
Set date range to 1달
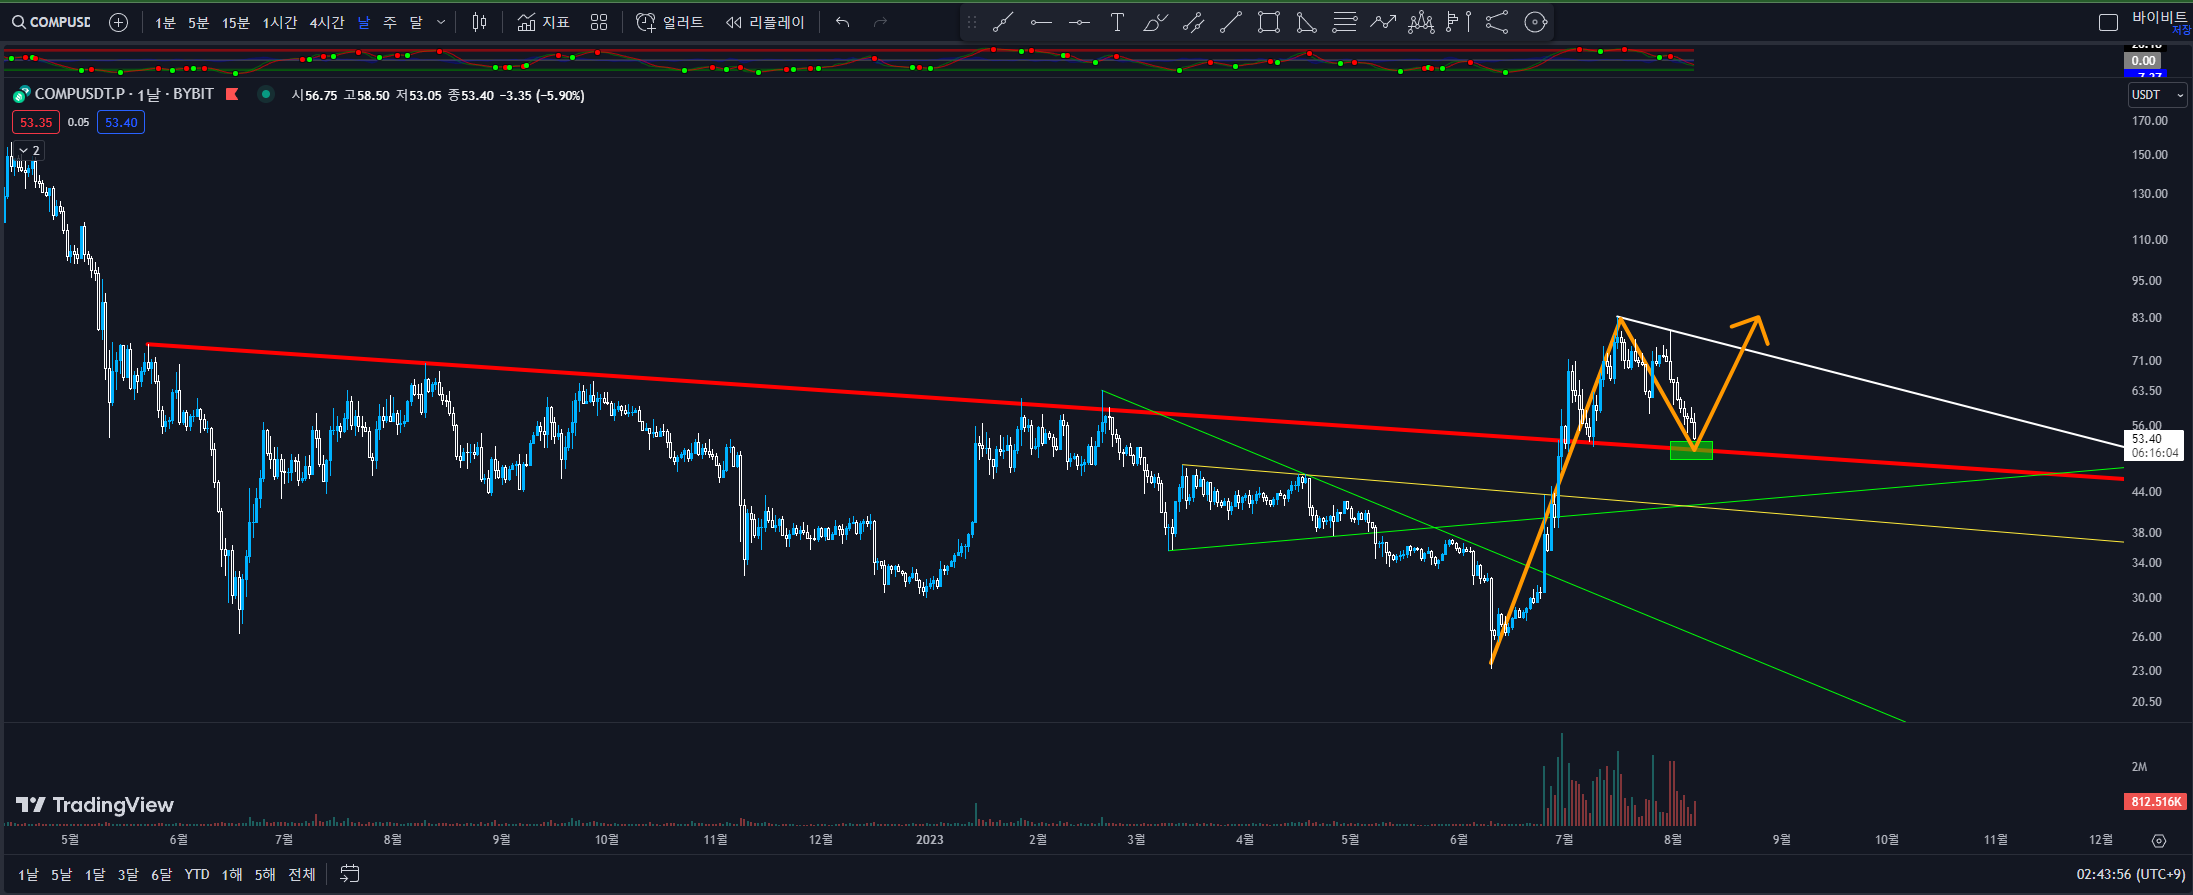[x=94, y=874]
